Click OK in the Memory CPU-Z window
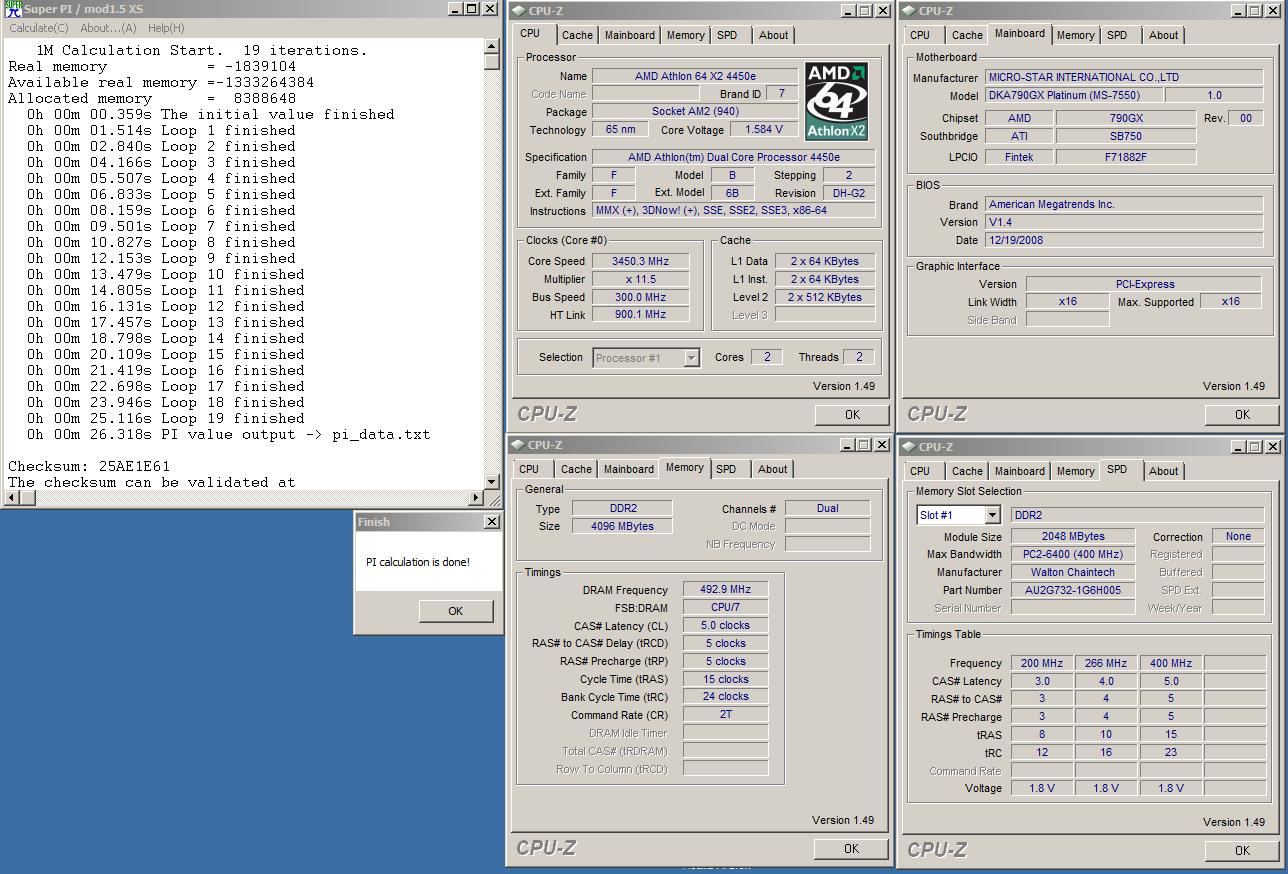 pyautogui.click(x=851, y=848)
